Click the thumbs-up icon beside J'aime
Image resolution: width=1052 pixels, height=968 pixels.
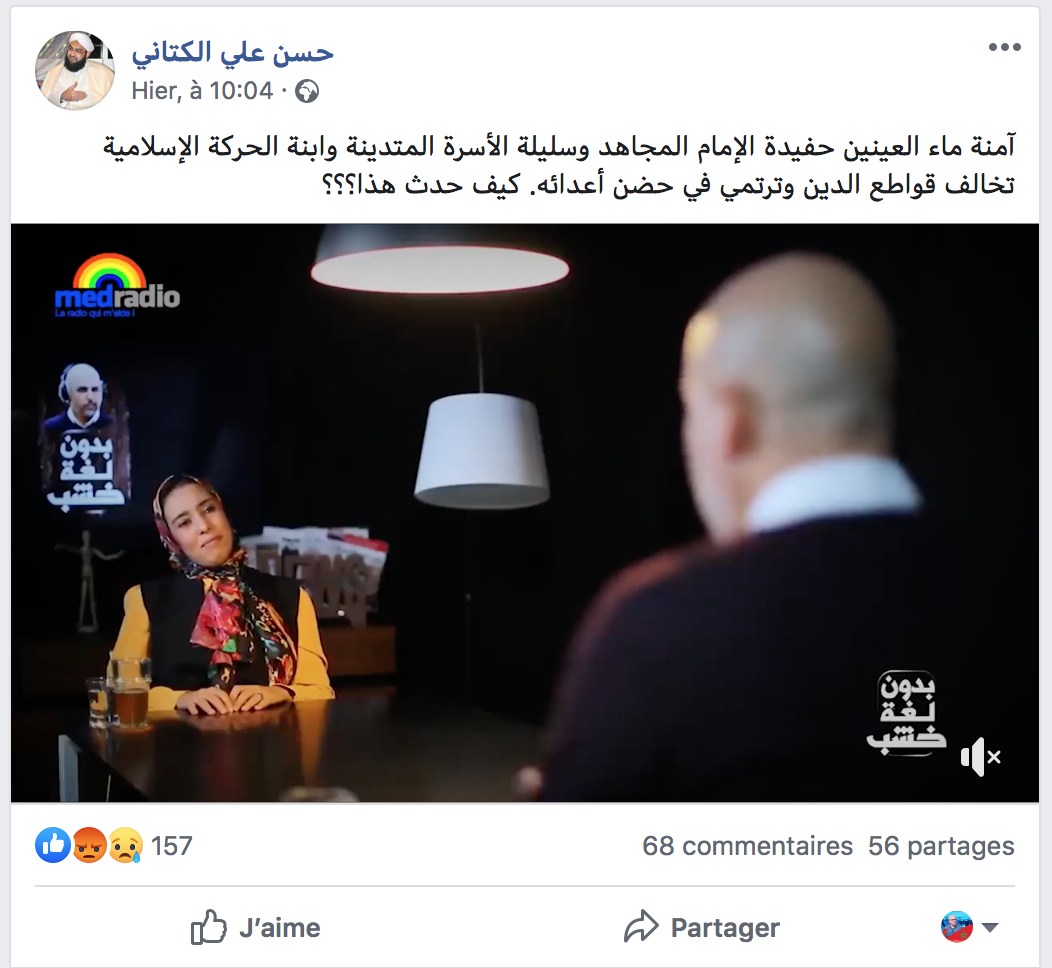pyautogui.click(x=209, y=927)
